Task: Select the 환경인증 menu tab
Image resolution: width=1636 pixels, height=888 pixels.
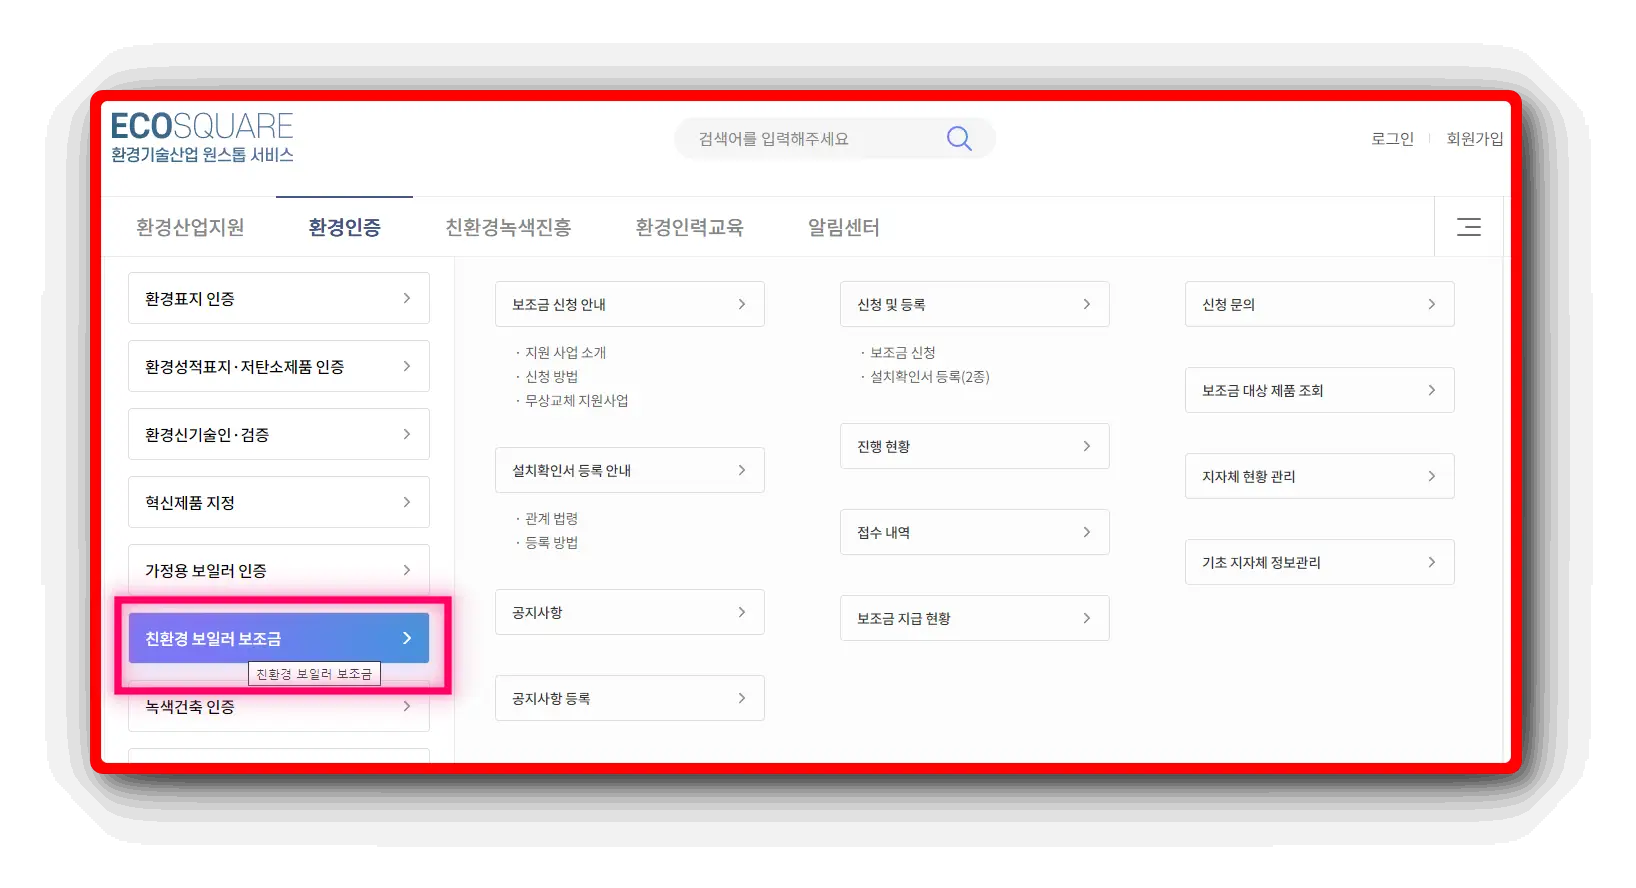Action: coord(344,227)
